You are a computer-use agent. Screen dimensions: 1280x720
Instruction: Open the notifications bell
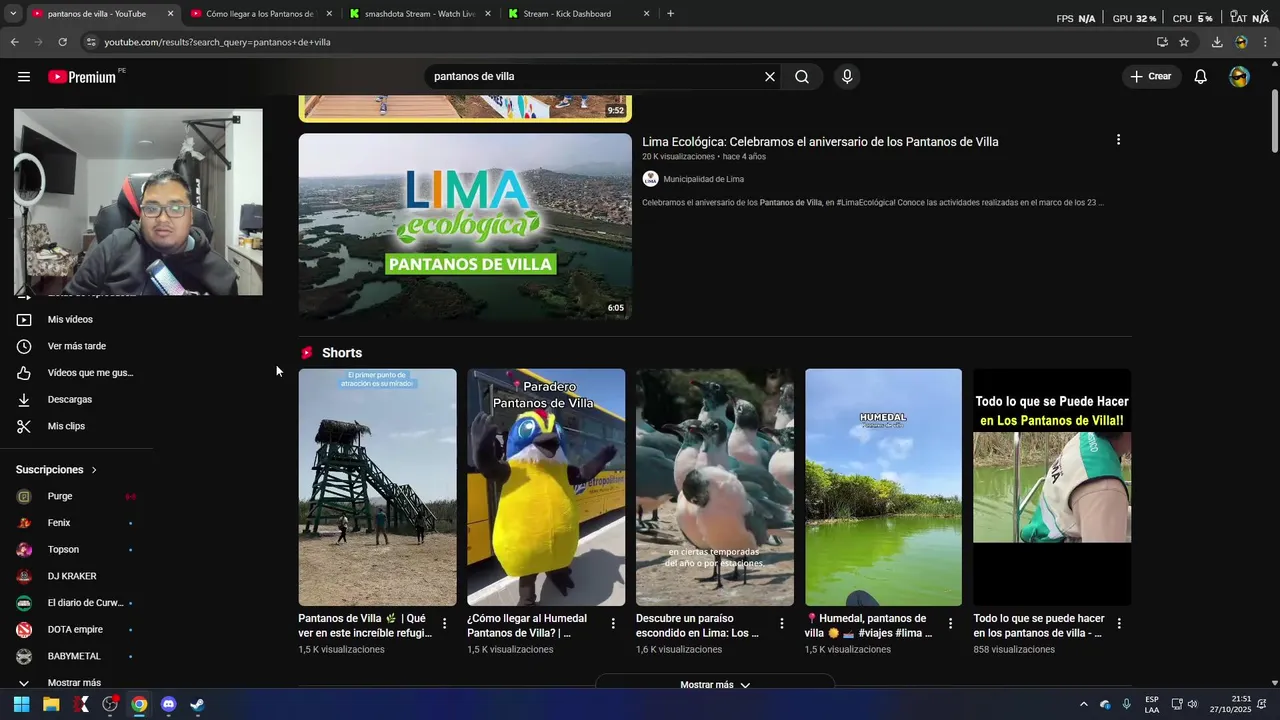tap(1201, 77)
